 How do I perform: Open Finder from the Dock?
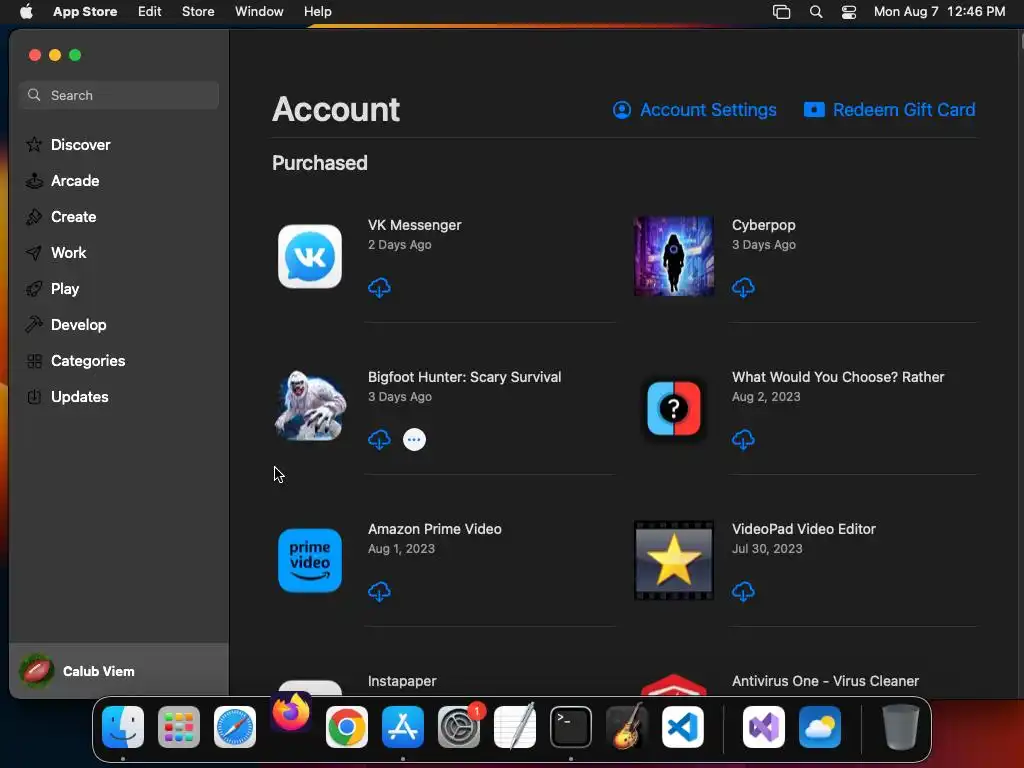(123, 727)
